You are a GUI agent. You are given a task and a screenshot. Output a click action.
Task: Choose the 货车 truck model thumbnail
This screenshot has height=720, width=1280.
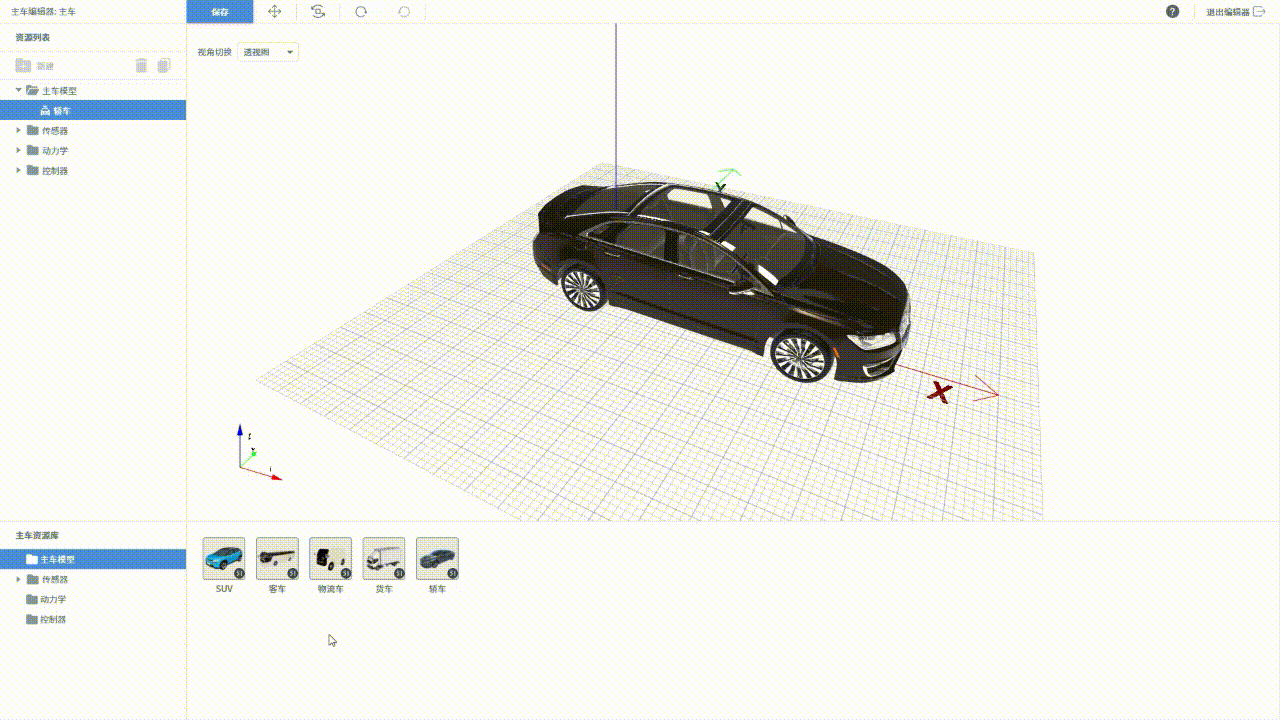pyautogui.click(x=384, y=559)
